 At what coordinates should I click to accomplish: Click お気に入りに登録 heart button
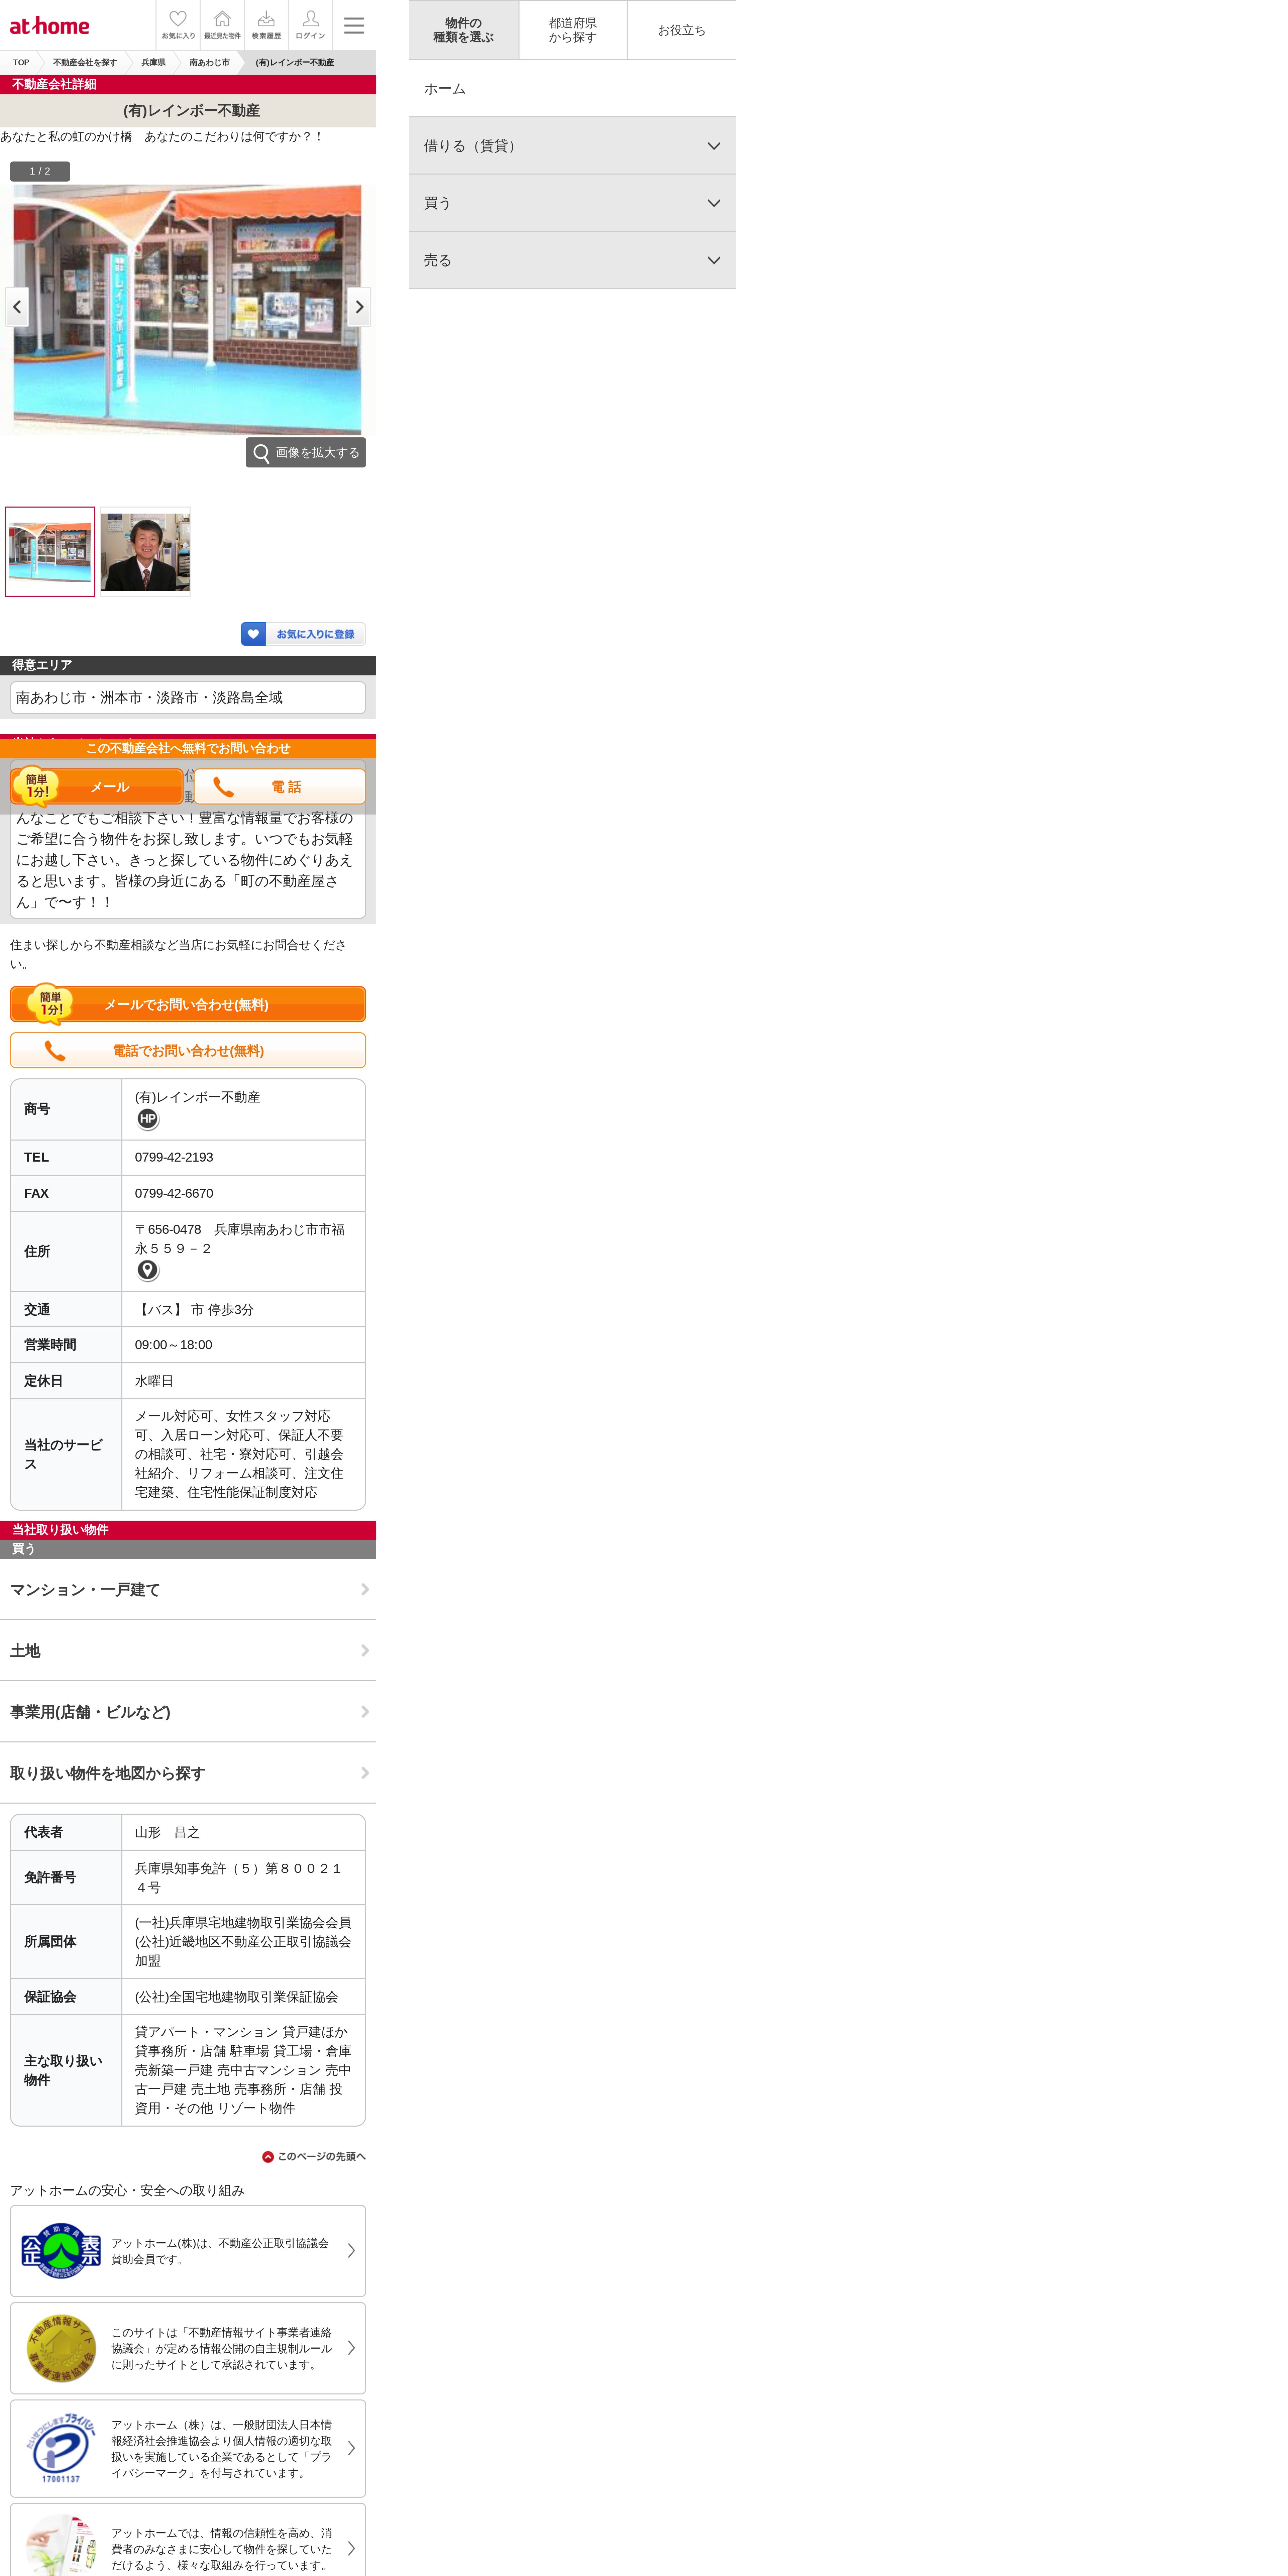303,634
